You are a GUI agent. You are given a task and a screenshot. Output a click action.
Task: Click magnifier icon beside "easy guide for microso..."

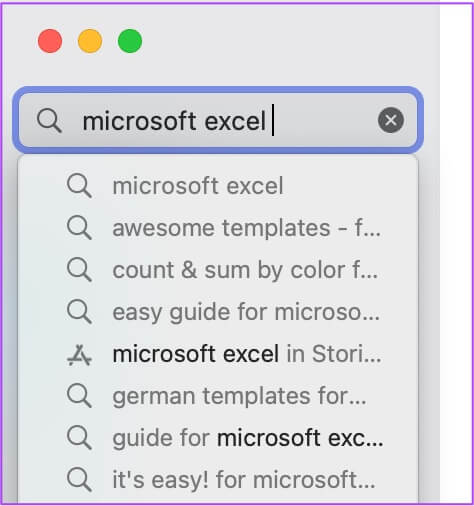[79, 312]
